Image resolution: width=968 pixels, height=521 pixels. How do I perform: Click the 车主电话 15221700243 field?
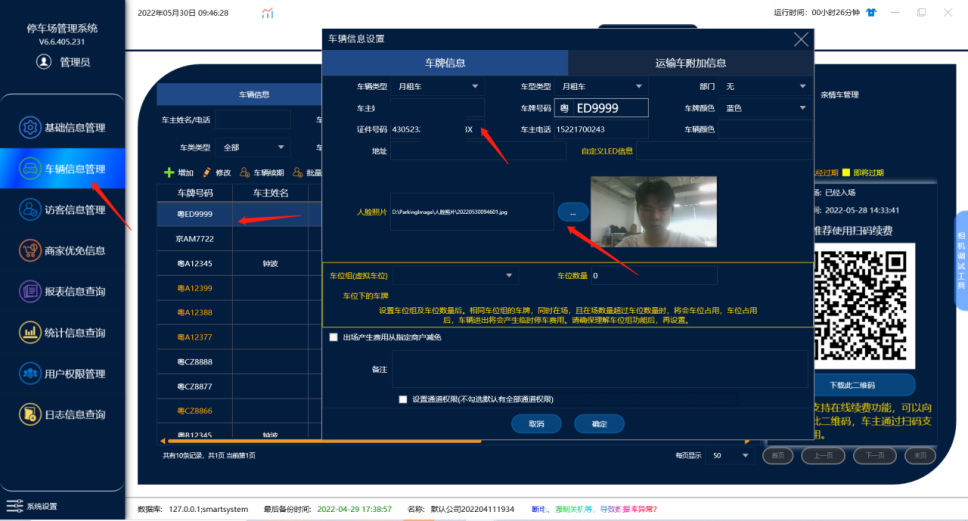coord(601,130)
